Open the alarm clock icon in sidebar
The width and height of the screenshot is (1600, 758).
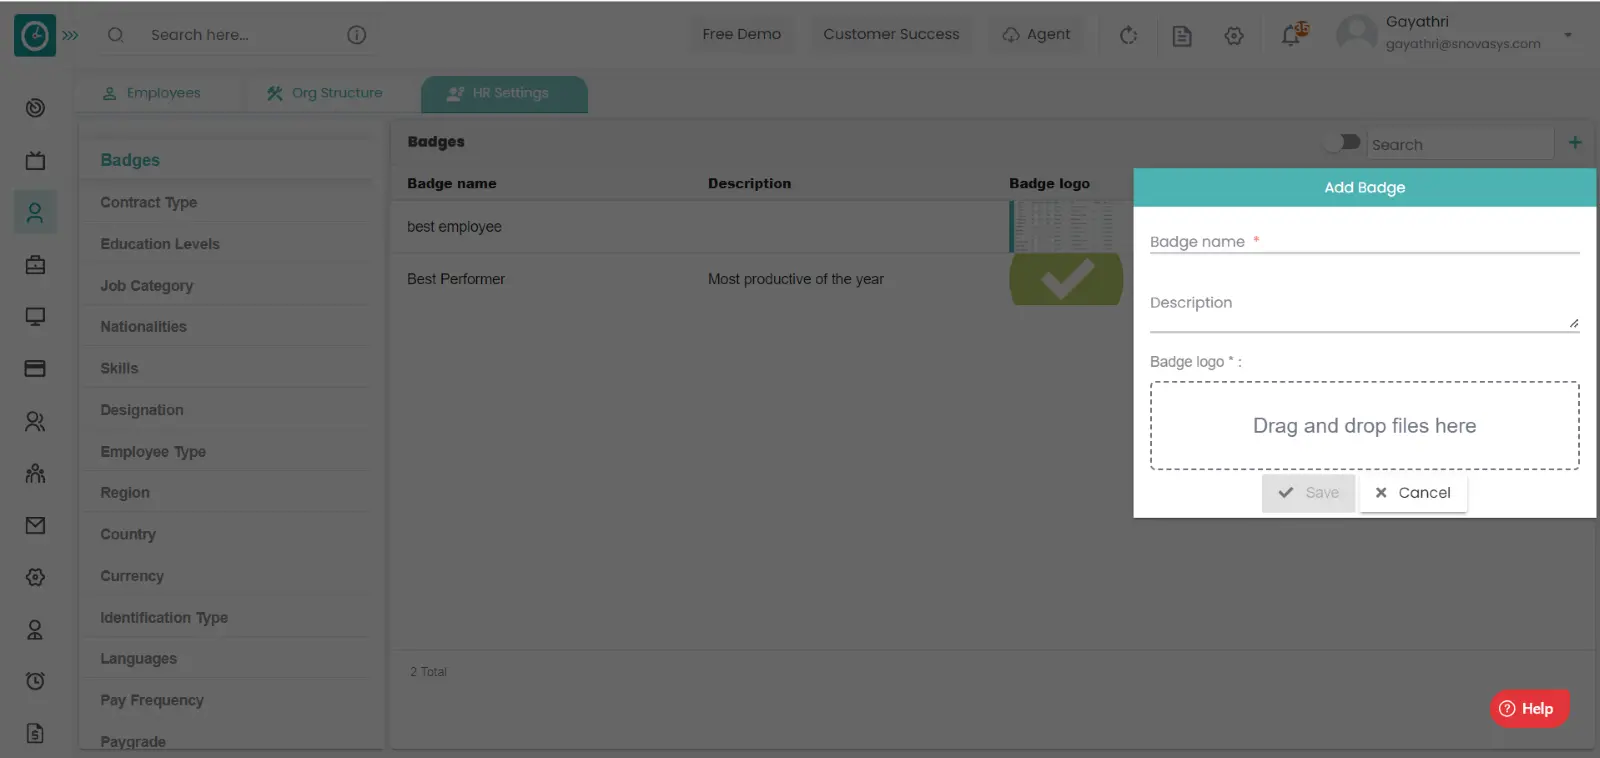[x=35, y=681]
